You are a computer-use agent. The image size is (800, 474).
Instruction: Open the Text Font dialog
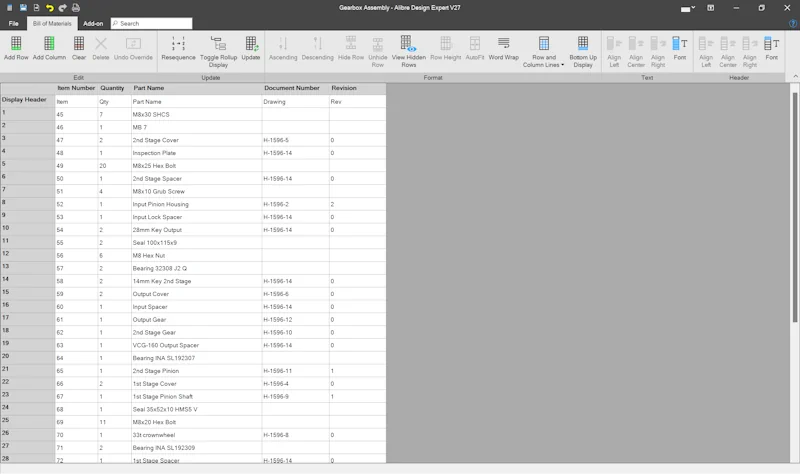coord(680,48)
